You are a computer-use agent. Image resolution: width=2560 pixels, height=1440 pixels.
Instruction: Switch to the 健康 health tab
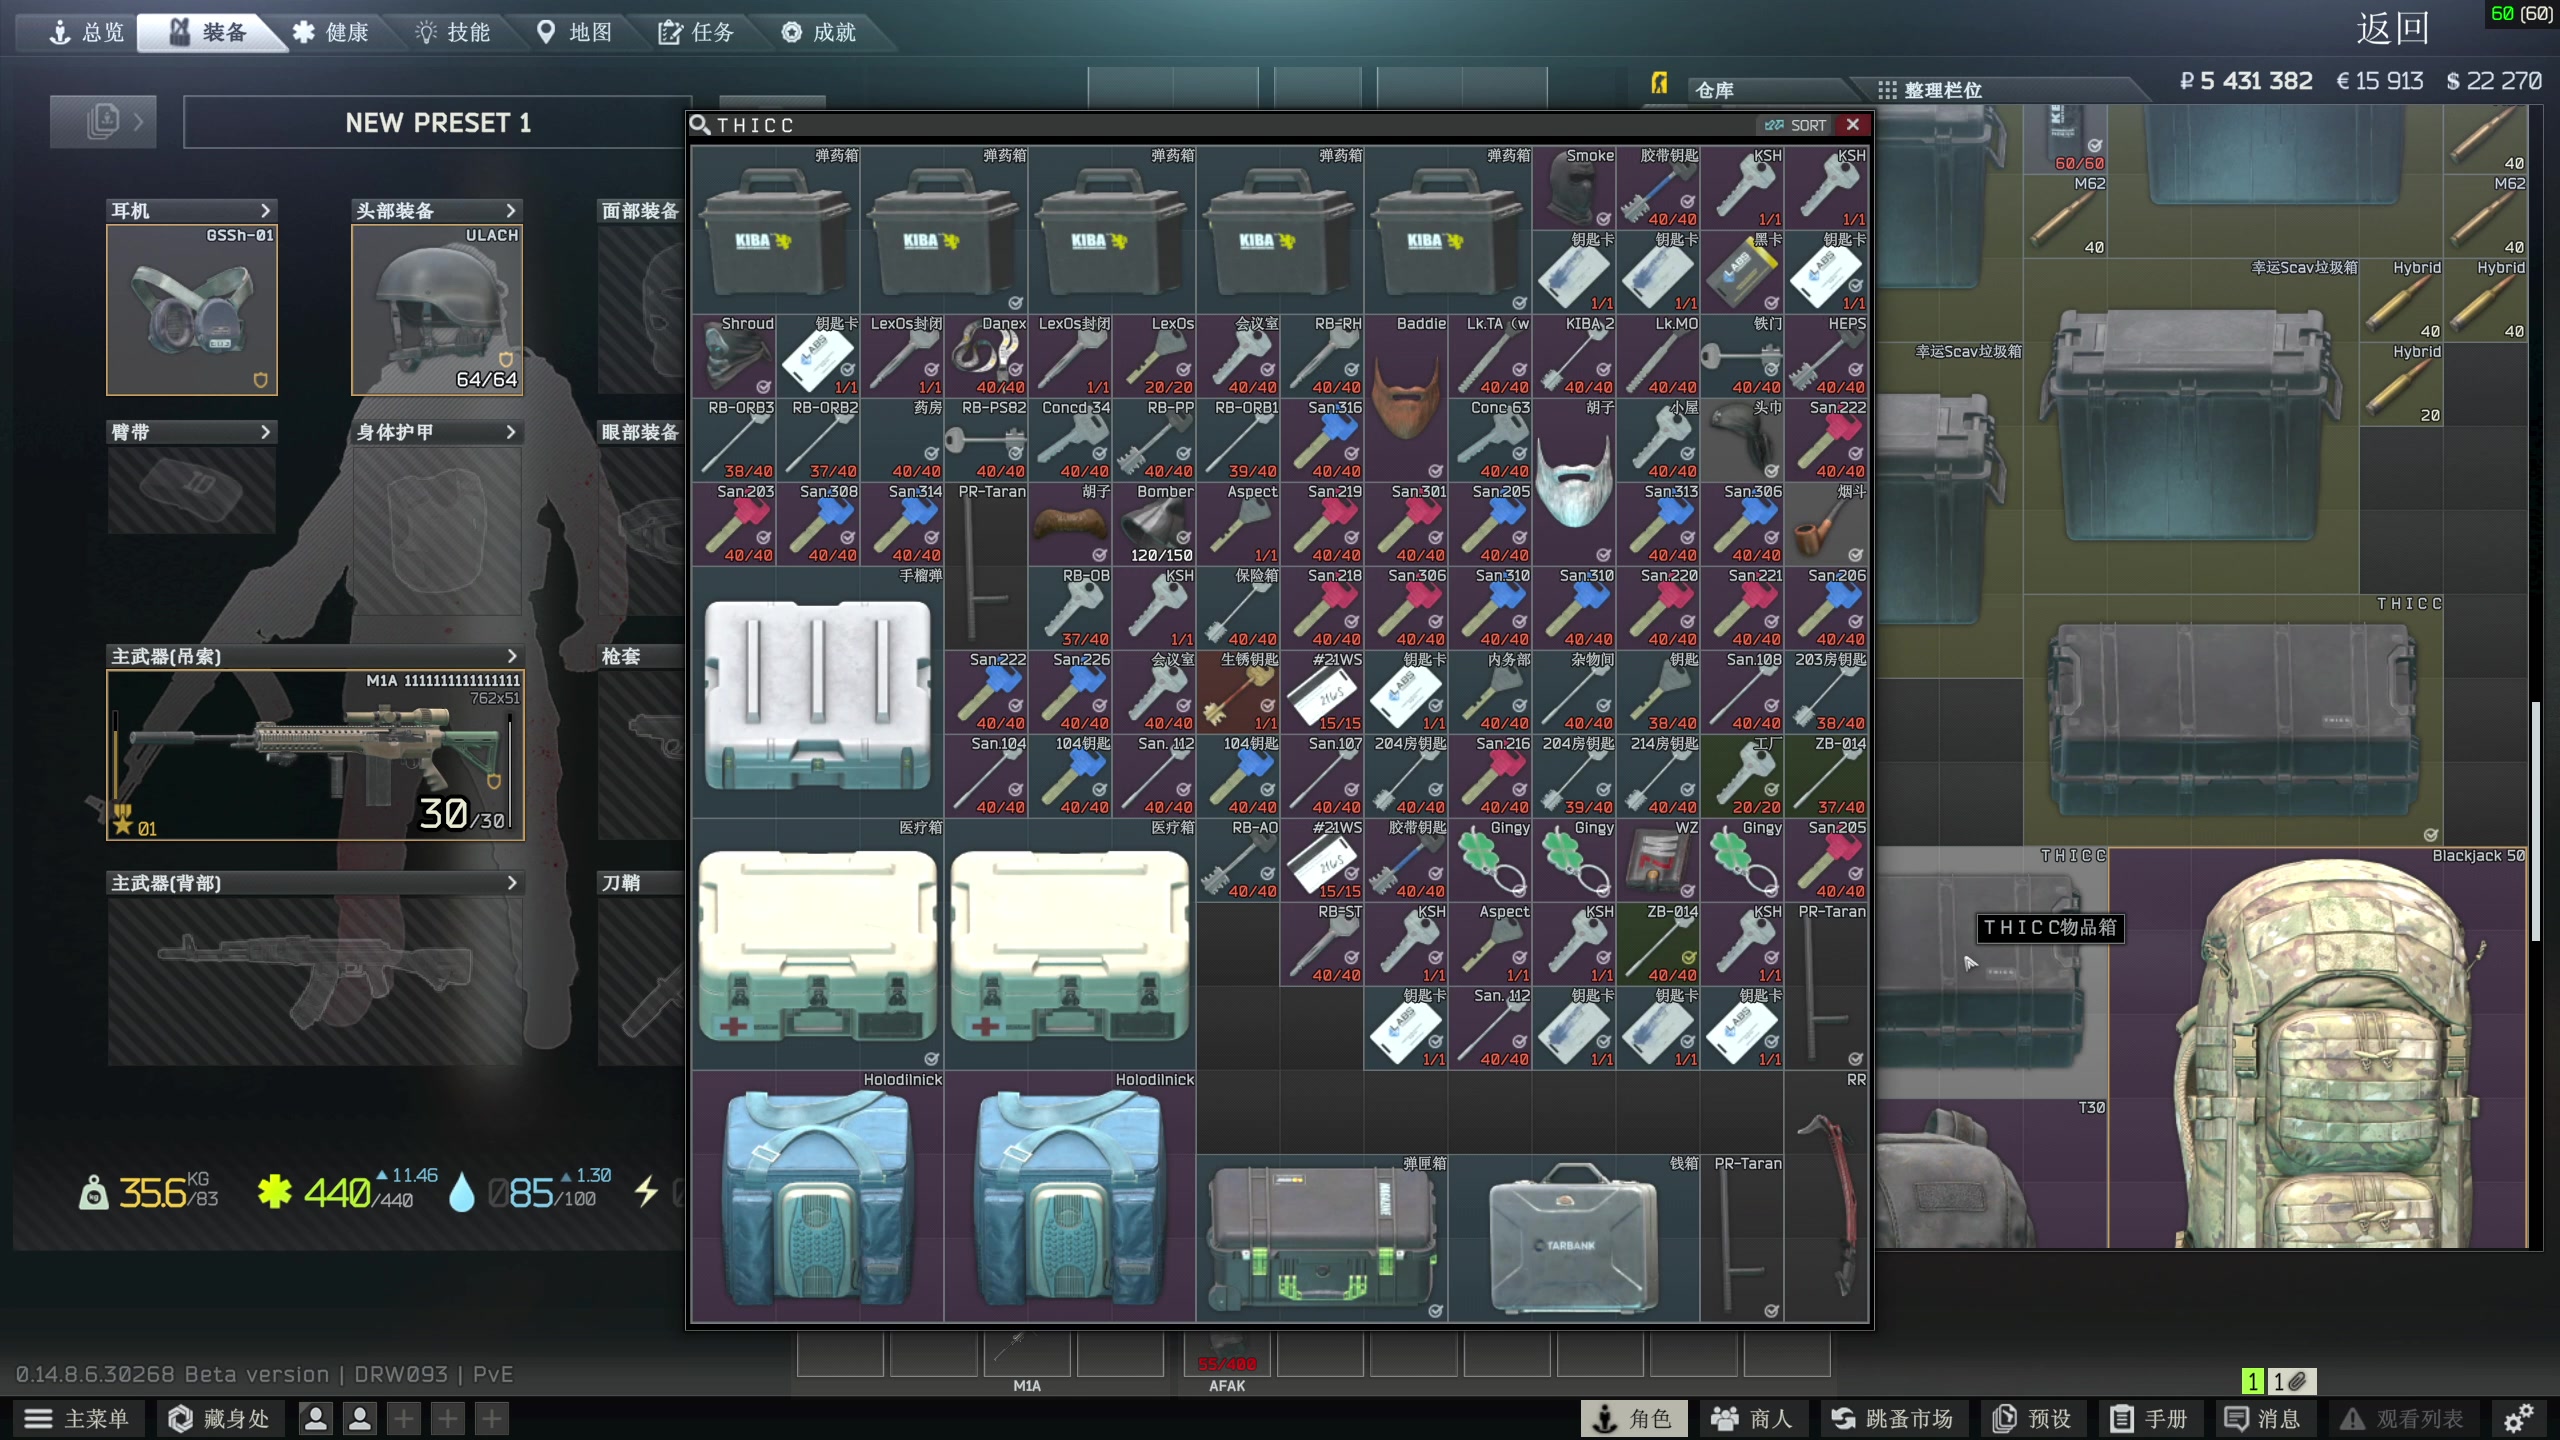pos(331,32)
